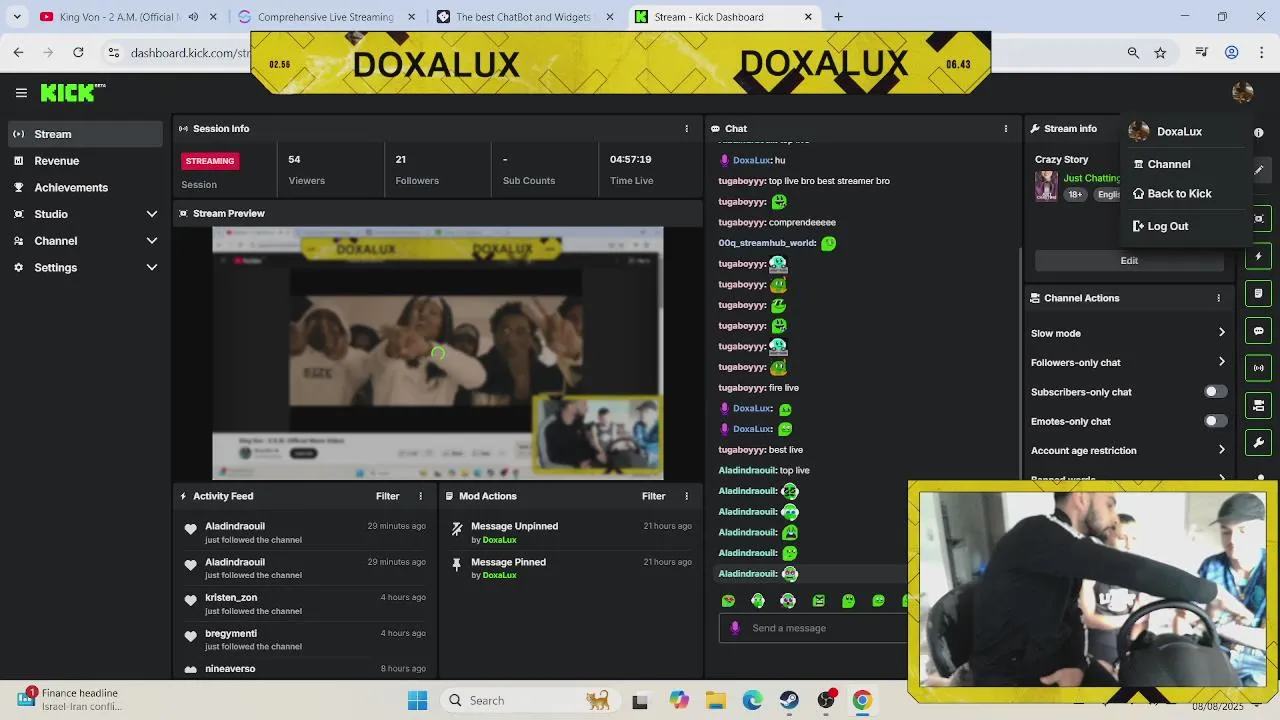Click Send a message input field
This screenshot has width=1280, height=720.
click(x=812, y=628)
